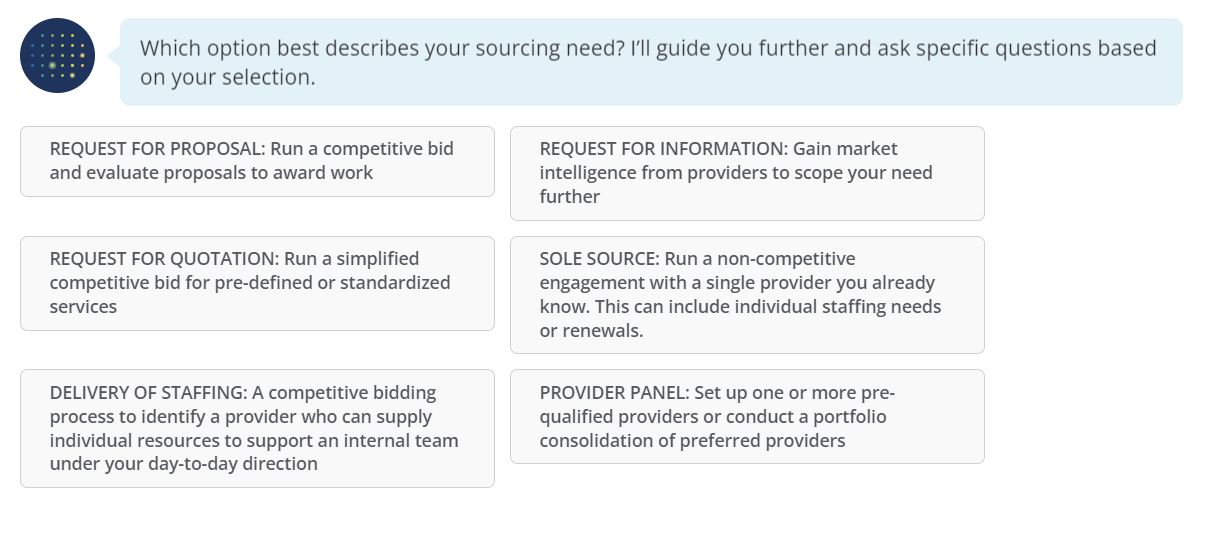The height and width of the screenshot is (537, 1225).
Task: Pick the option about evaluating proposals to award work
Action: pyautogui.click(x=257, y=161)
